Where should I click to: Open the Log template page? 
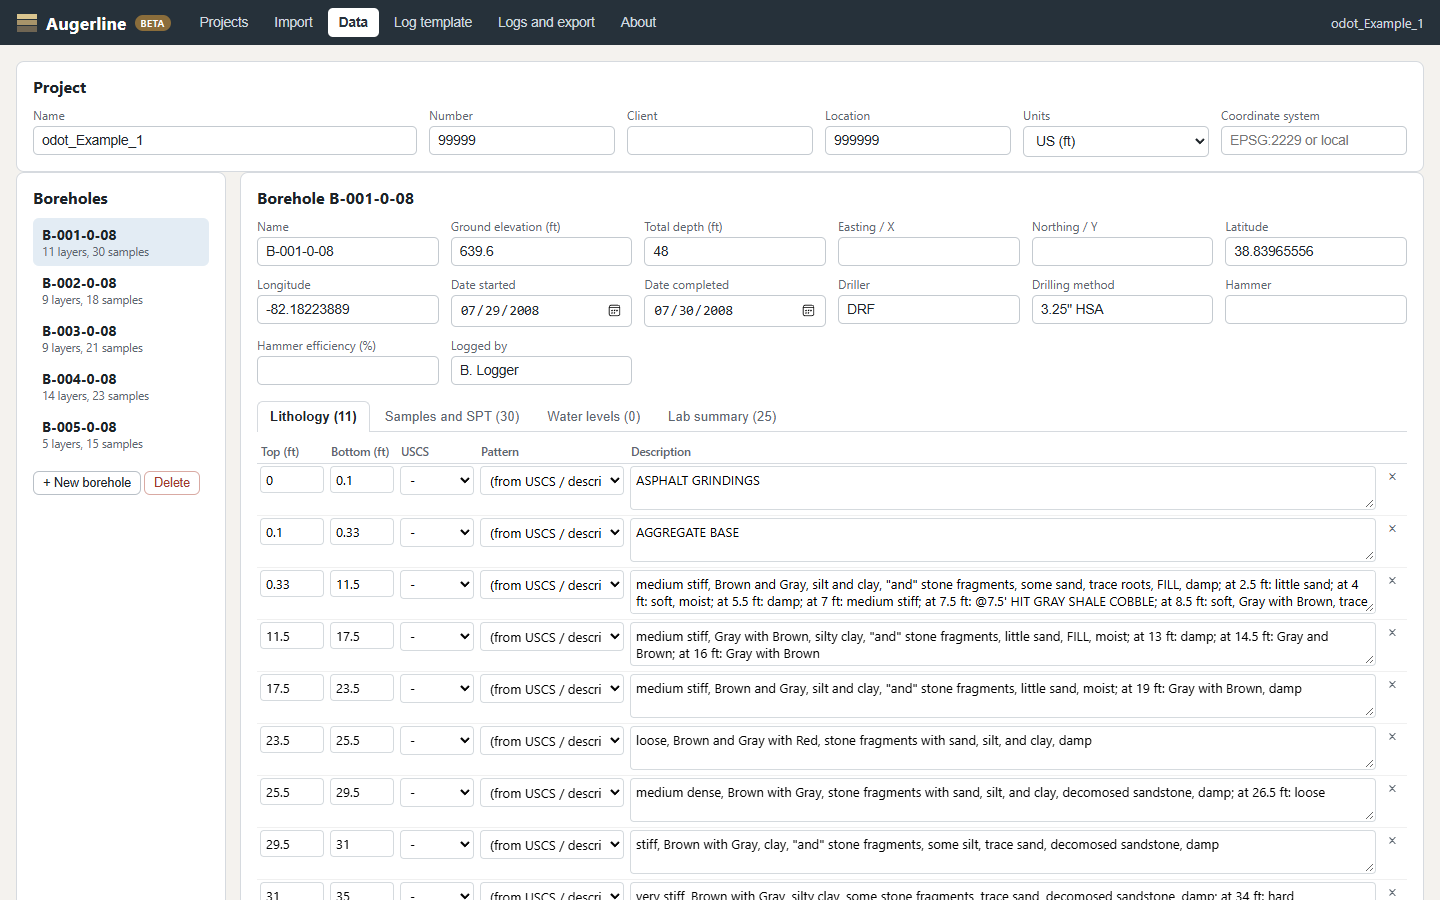click(x=433, y=22)
